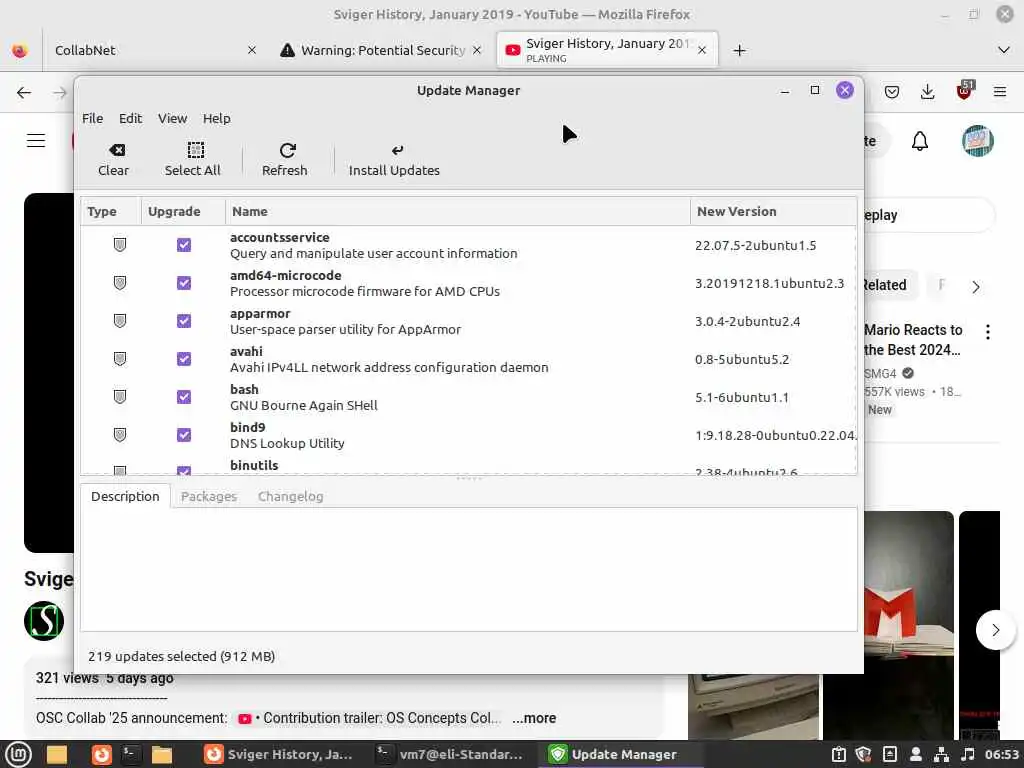Viewport: 1024px width, 768px height.
Task: Open the File menu in Update Manager
Action: click(x=92, y=118)
